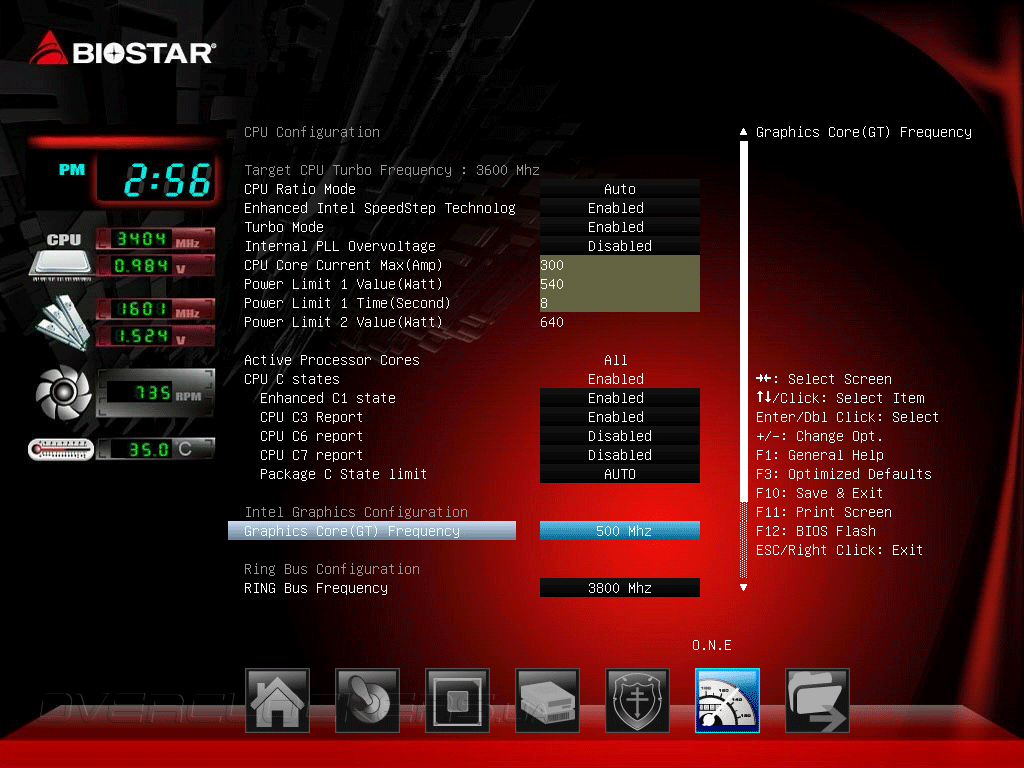
Task: Change CPU C states Enabled value
Action: pos(616,379)
